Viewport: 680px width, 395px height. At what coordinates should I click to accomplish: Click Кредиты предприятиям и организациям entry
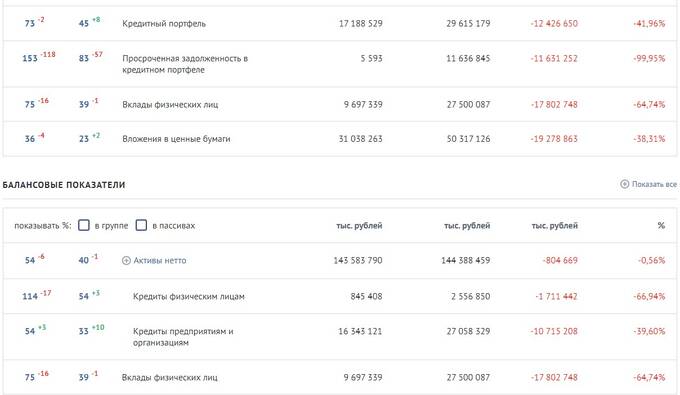[x=183, y=336]
